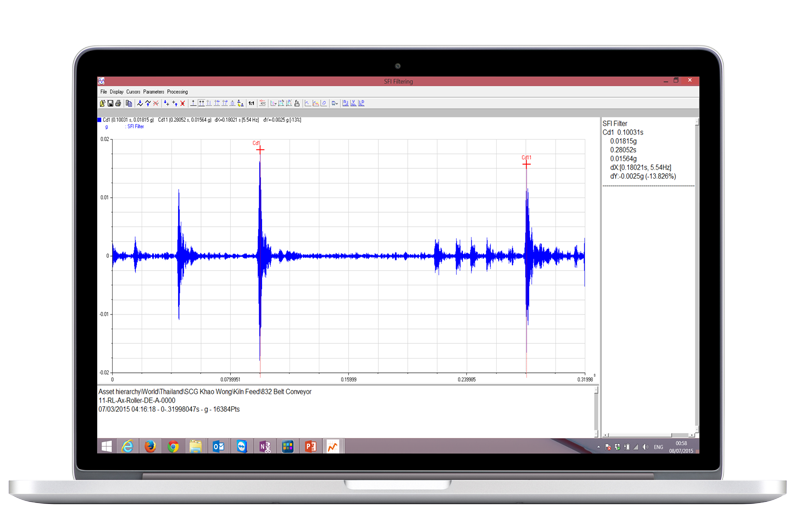Select the right Cd1 cursor marker
795x530 pixels.
pos(526,163)
